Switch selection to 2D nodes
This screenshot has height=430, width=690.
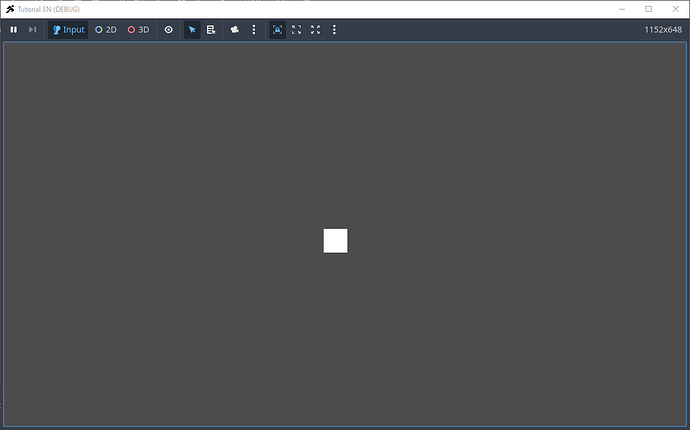(106, 30)
